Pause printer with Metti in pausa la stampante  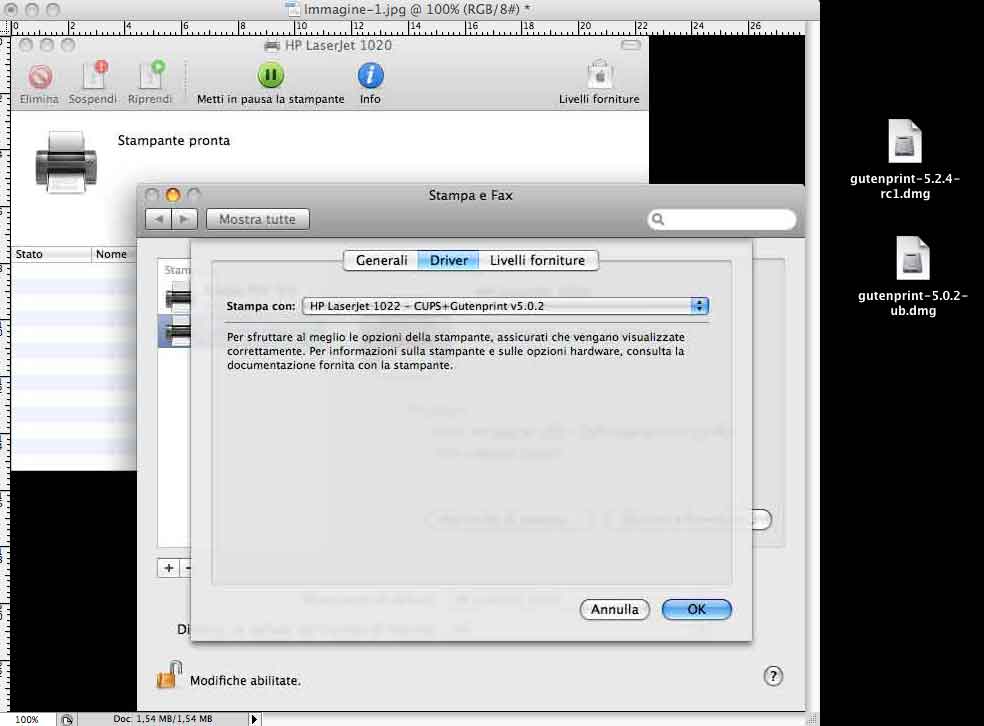[270, 75]
